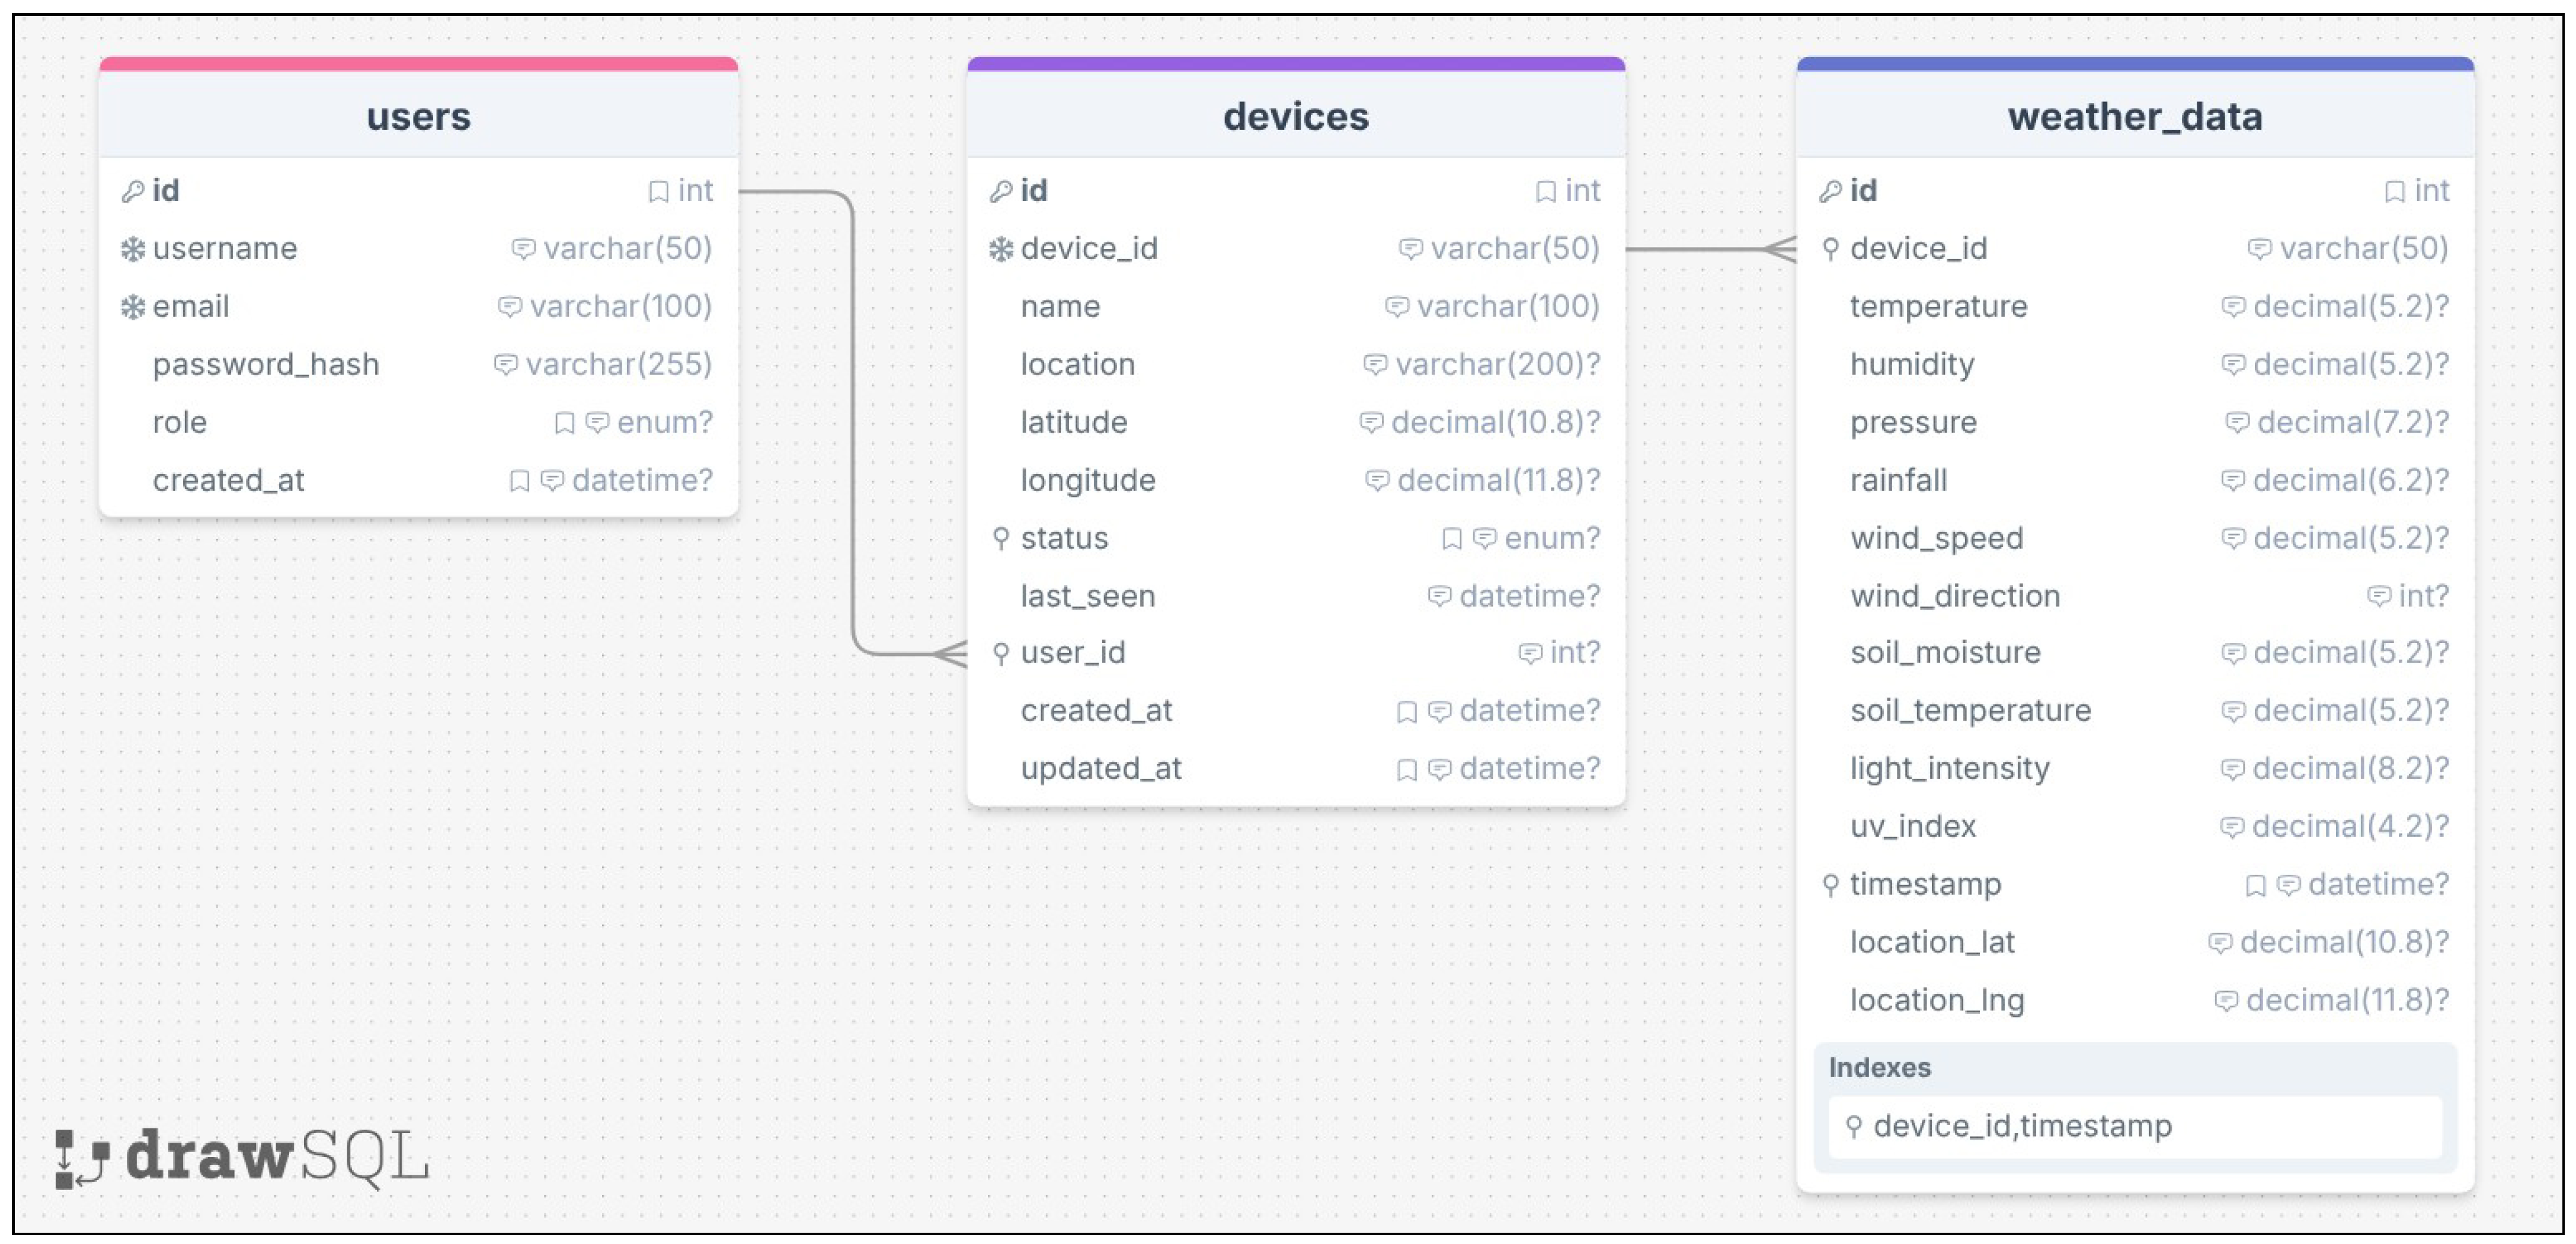This screenshot has height=1244, width=2576.
Task: Click the index pin icon next to timestamp
Action: click(x=1830, y=885)
